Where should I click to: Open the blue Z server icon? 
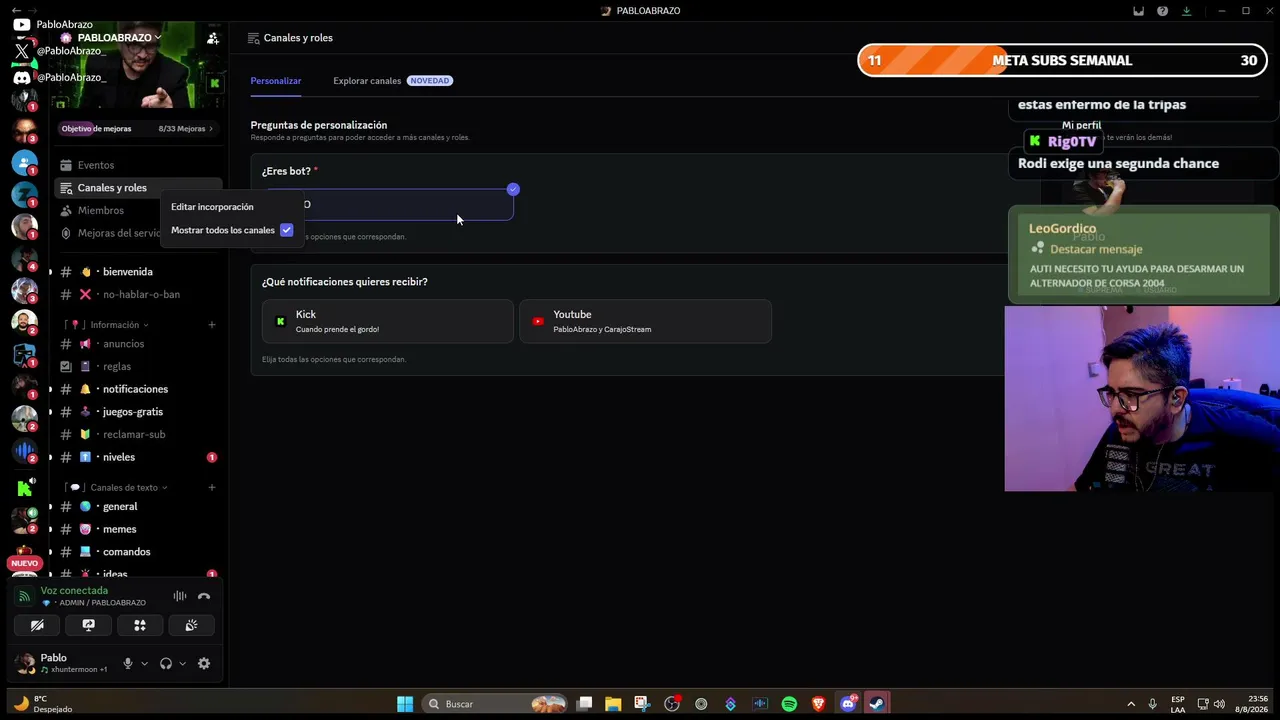coord(25,195)
